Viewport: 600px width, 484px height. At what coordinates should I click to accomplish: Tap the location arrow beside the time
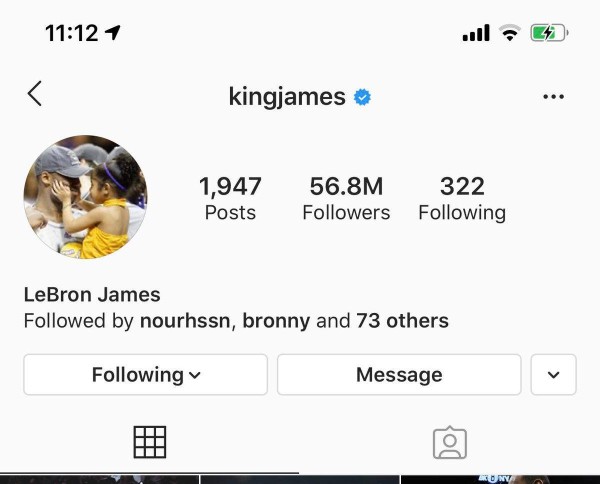tap(112, 33)
